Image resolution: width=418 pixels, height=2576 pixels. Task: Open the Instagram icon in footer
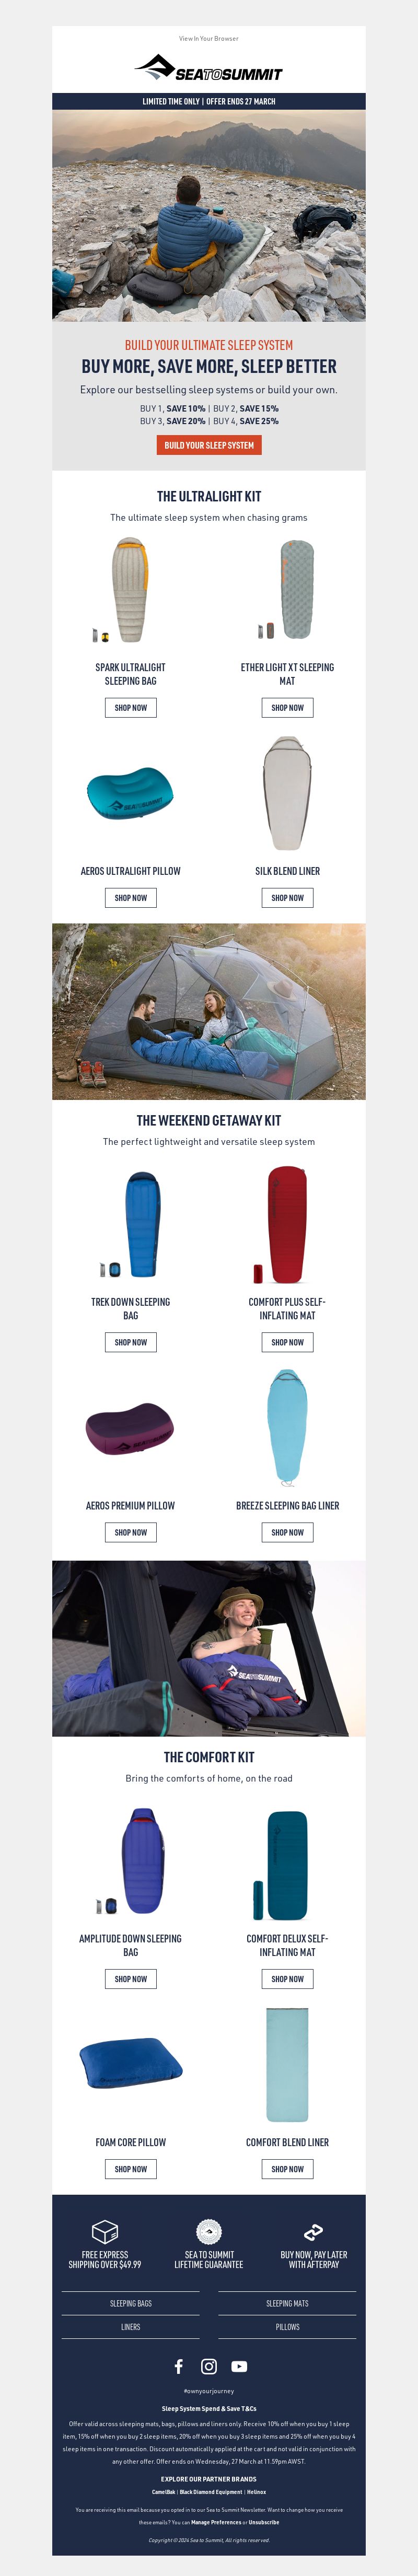(209, 2366)
